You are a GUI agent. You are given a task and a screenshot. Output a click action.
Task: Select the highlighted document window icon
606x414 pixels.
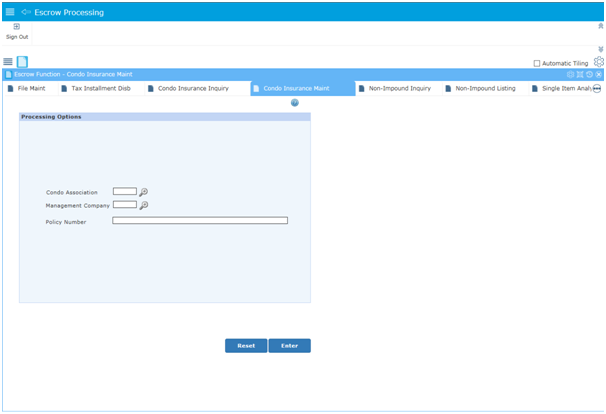(22, 61)
